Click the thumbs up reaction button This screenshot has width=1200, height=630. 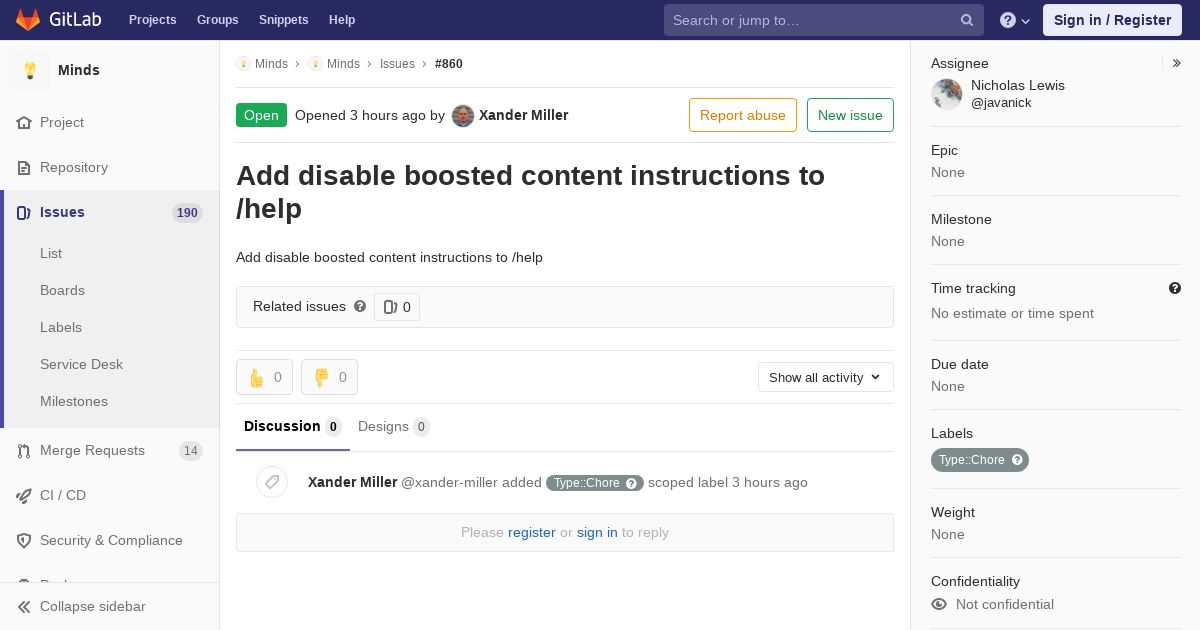coord(264,377)
